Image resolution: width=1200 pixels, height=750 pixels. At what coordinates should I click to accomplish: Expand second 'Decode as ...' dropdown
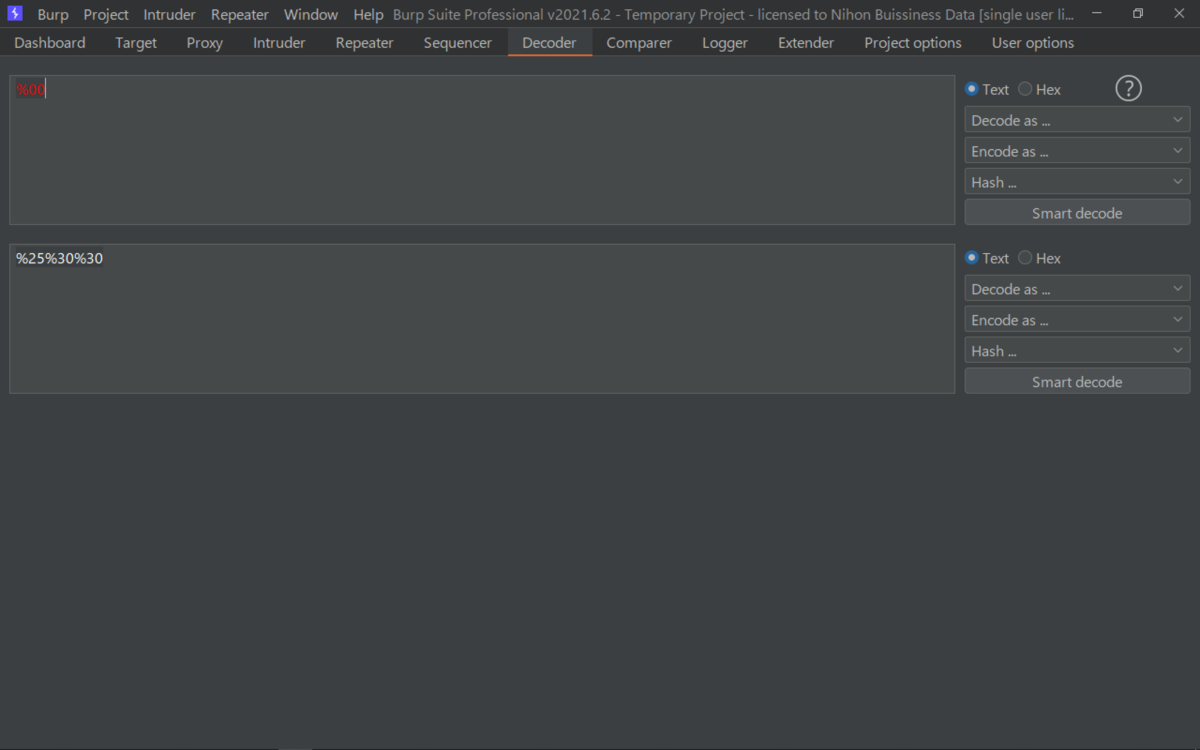(x=1077, y=289)
